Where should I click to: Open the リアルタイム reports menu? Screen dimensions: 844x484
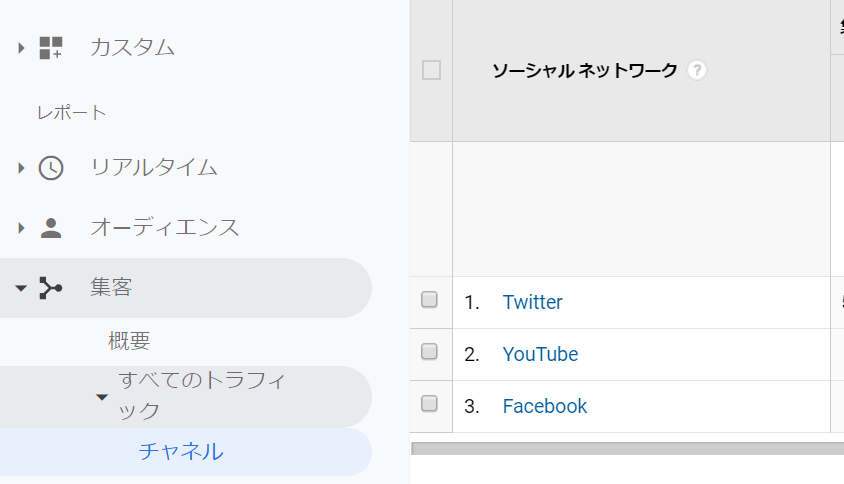(154, 168)
